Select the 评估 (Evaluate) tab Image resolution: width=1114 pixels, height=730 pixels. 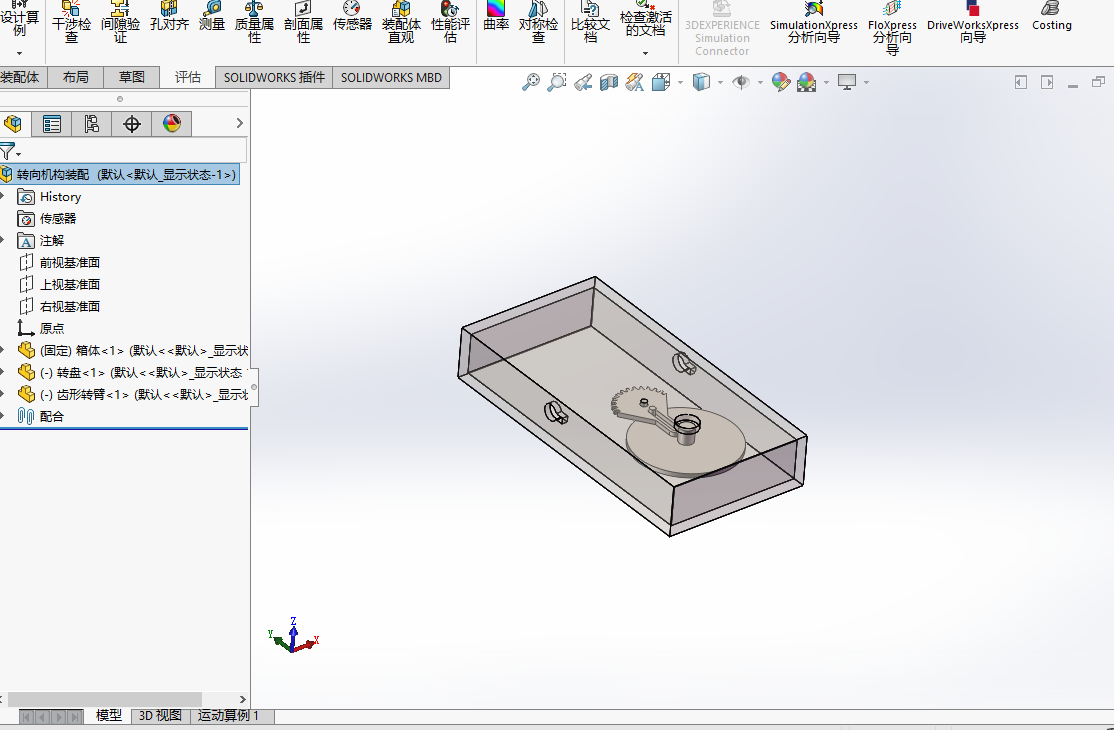(x=188, y=77)
